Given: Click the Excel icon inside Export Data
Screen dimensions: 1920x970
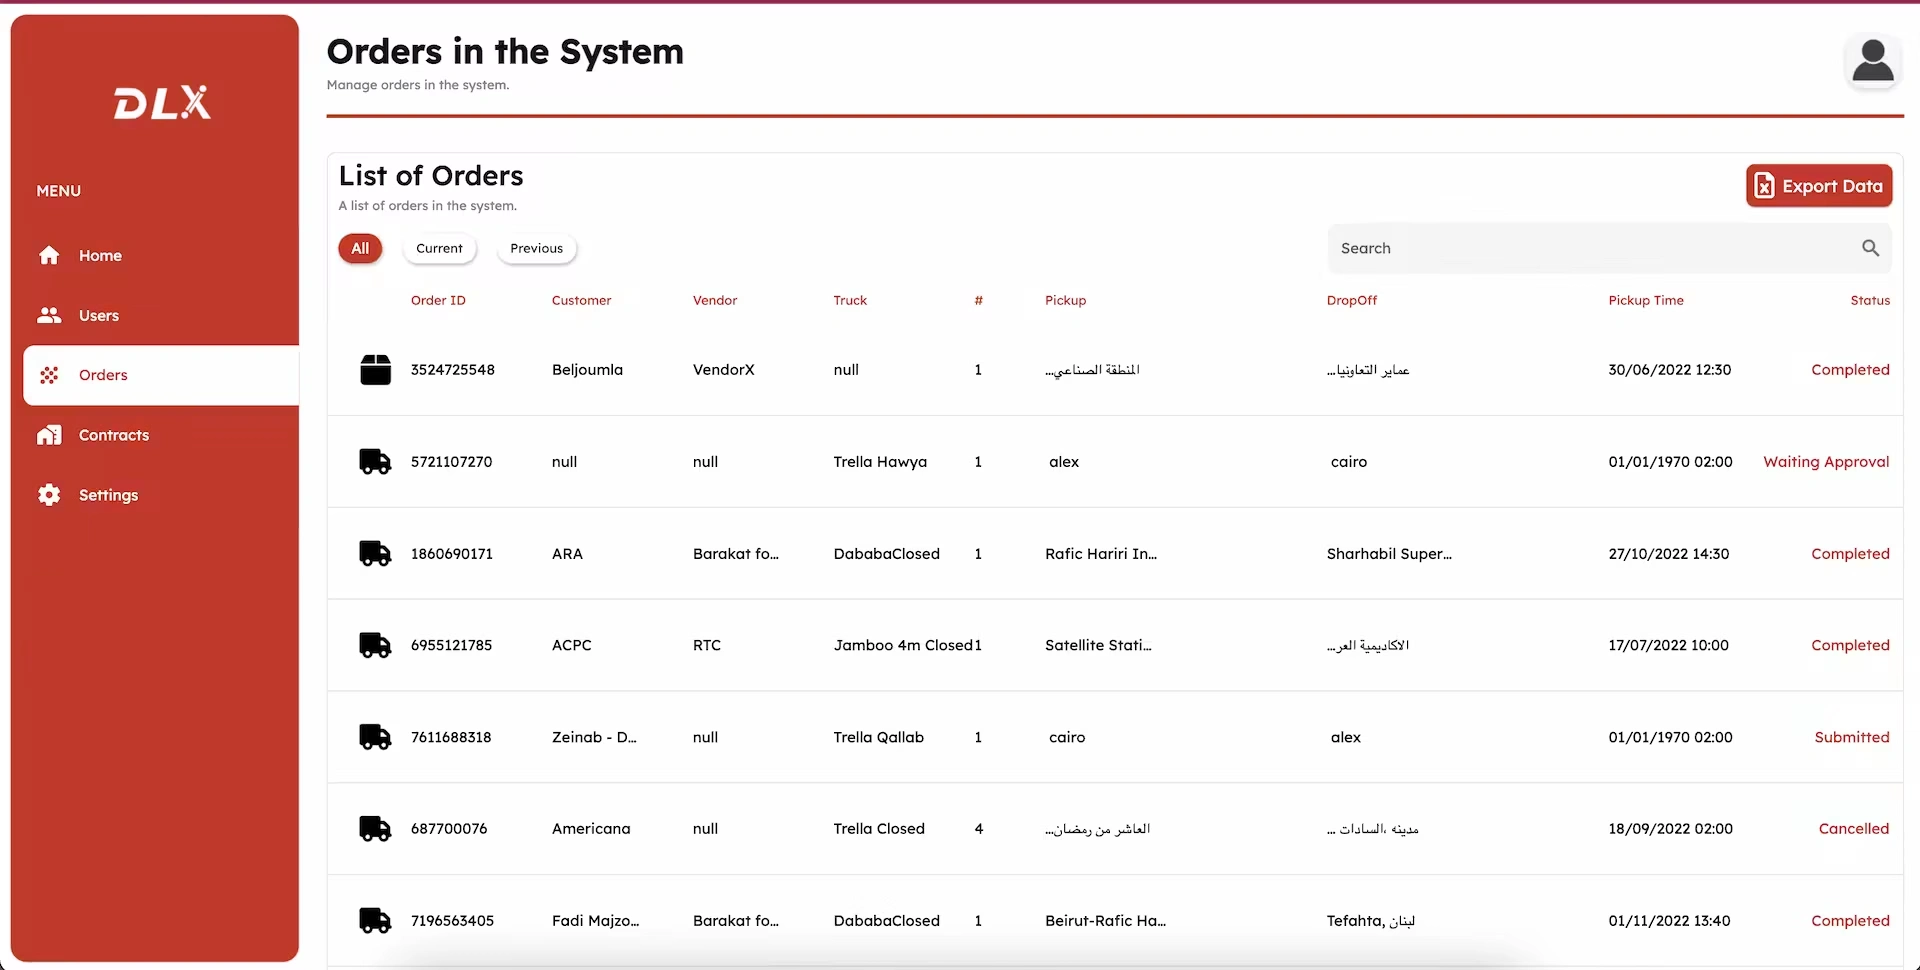Looking at the screenshot, I should click(x=1763, y=185).
